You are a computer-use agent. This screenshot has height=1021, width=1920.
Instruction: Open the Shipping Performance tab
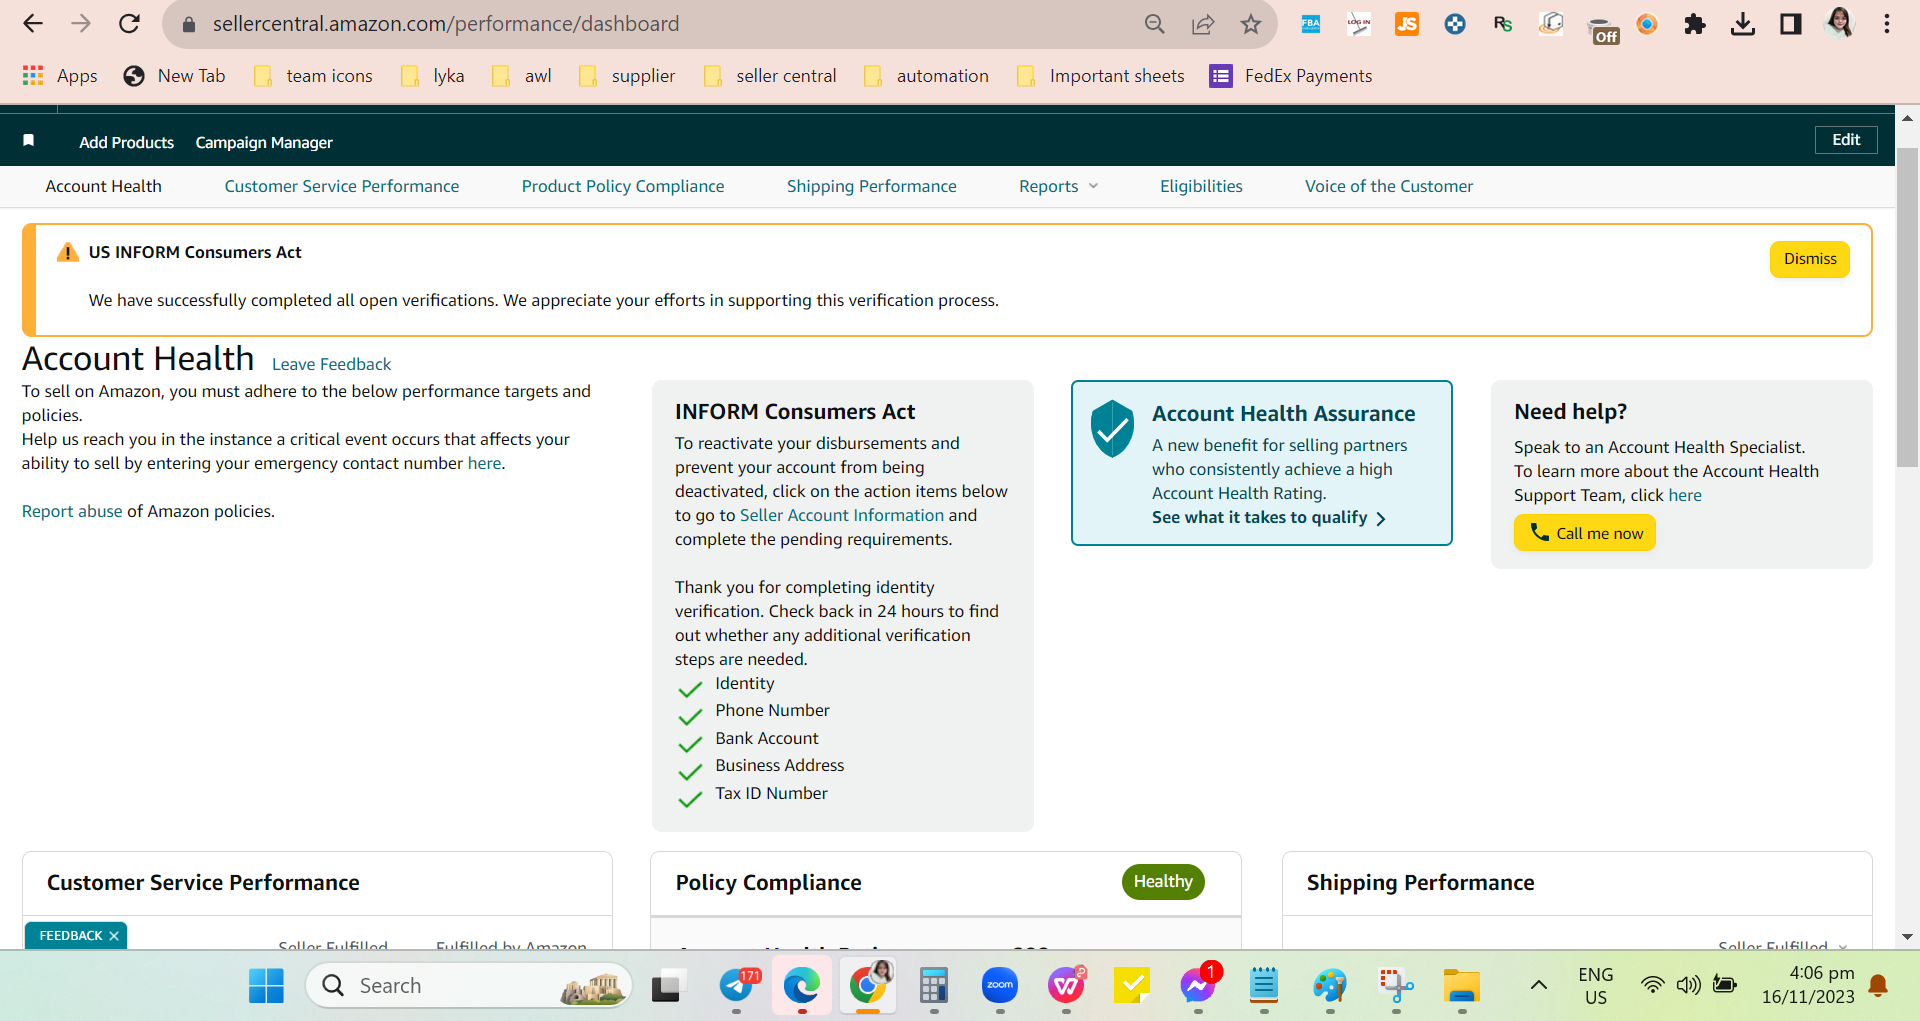coord(872,186)
